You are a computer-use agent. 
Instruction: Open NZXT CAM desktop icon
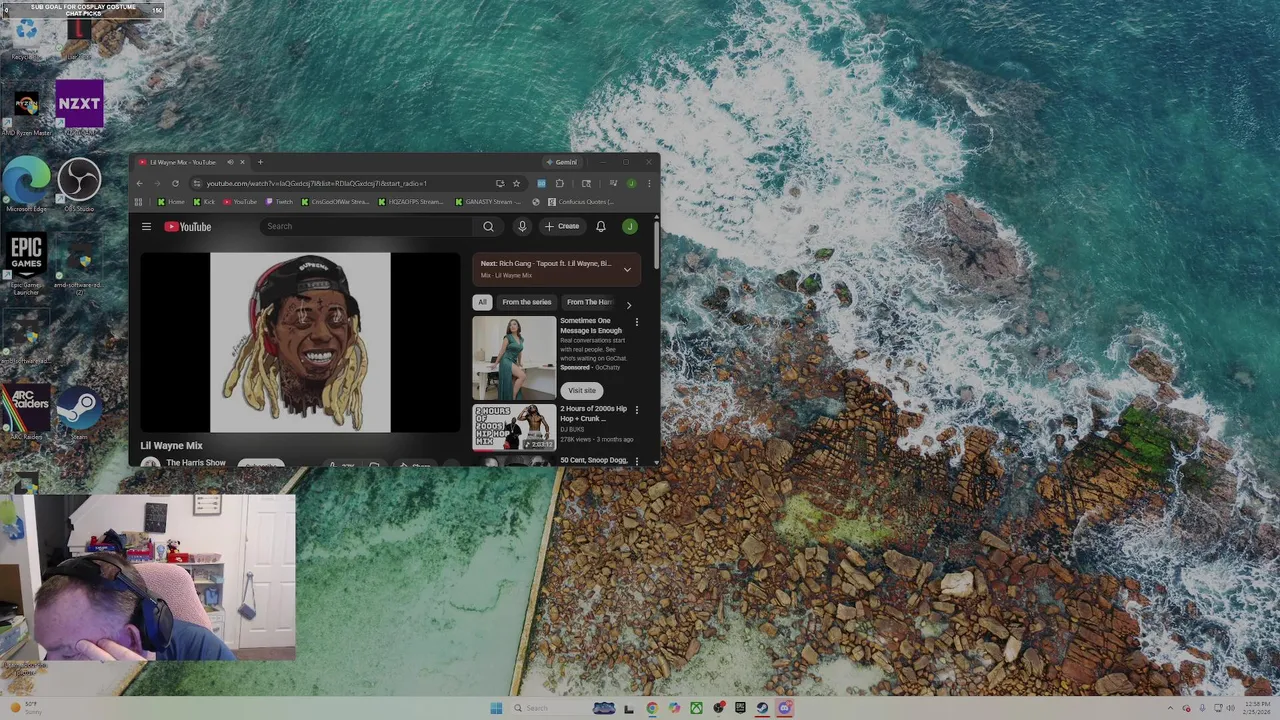tap(79, 108)
